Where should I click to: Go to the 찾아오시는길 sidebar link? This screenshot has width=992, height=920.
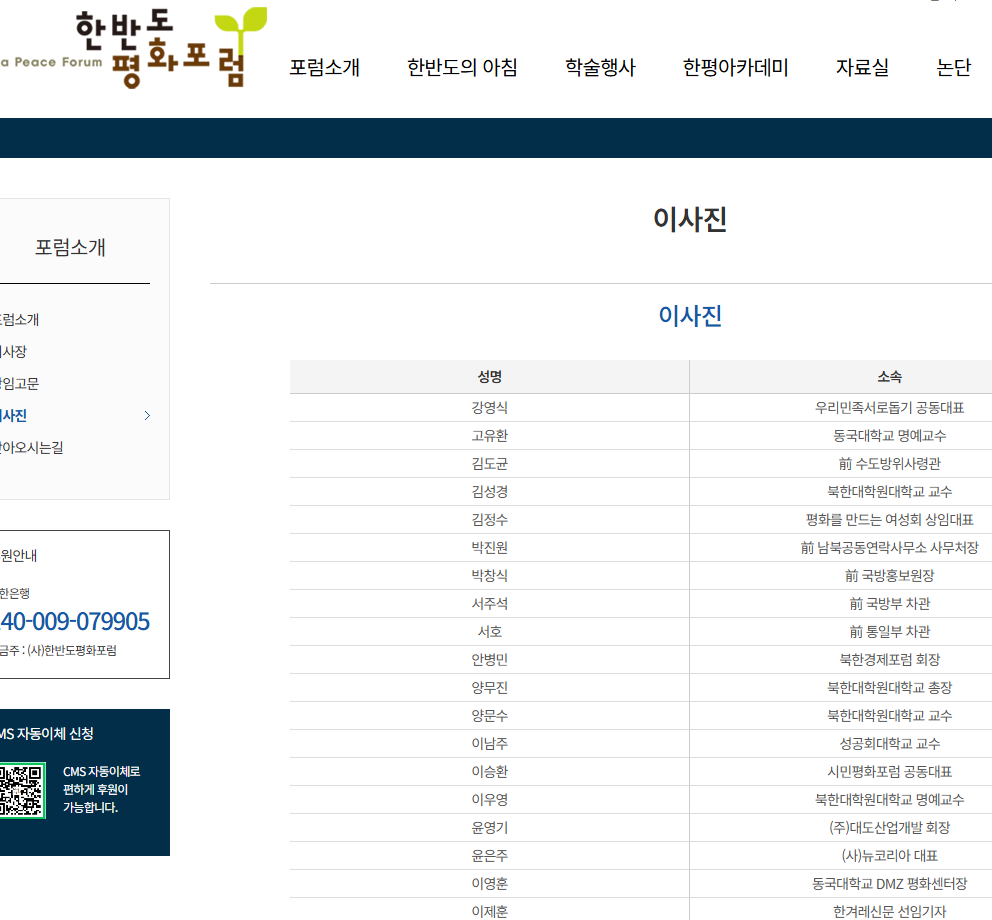point(30,448)
